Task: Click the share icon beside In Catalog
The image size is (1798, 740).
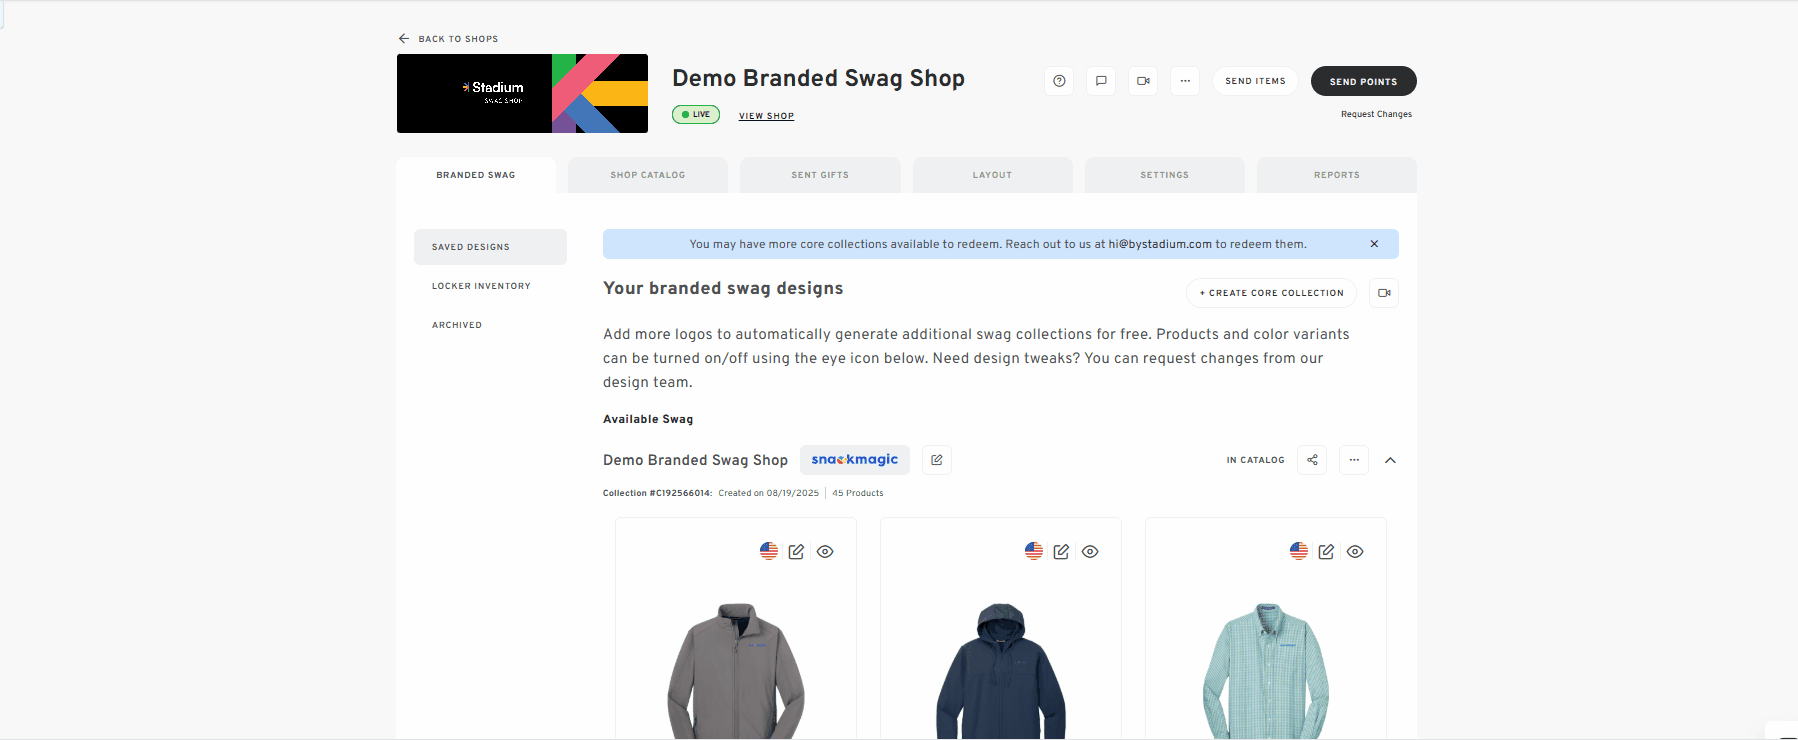Action: click(1312, 460)
